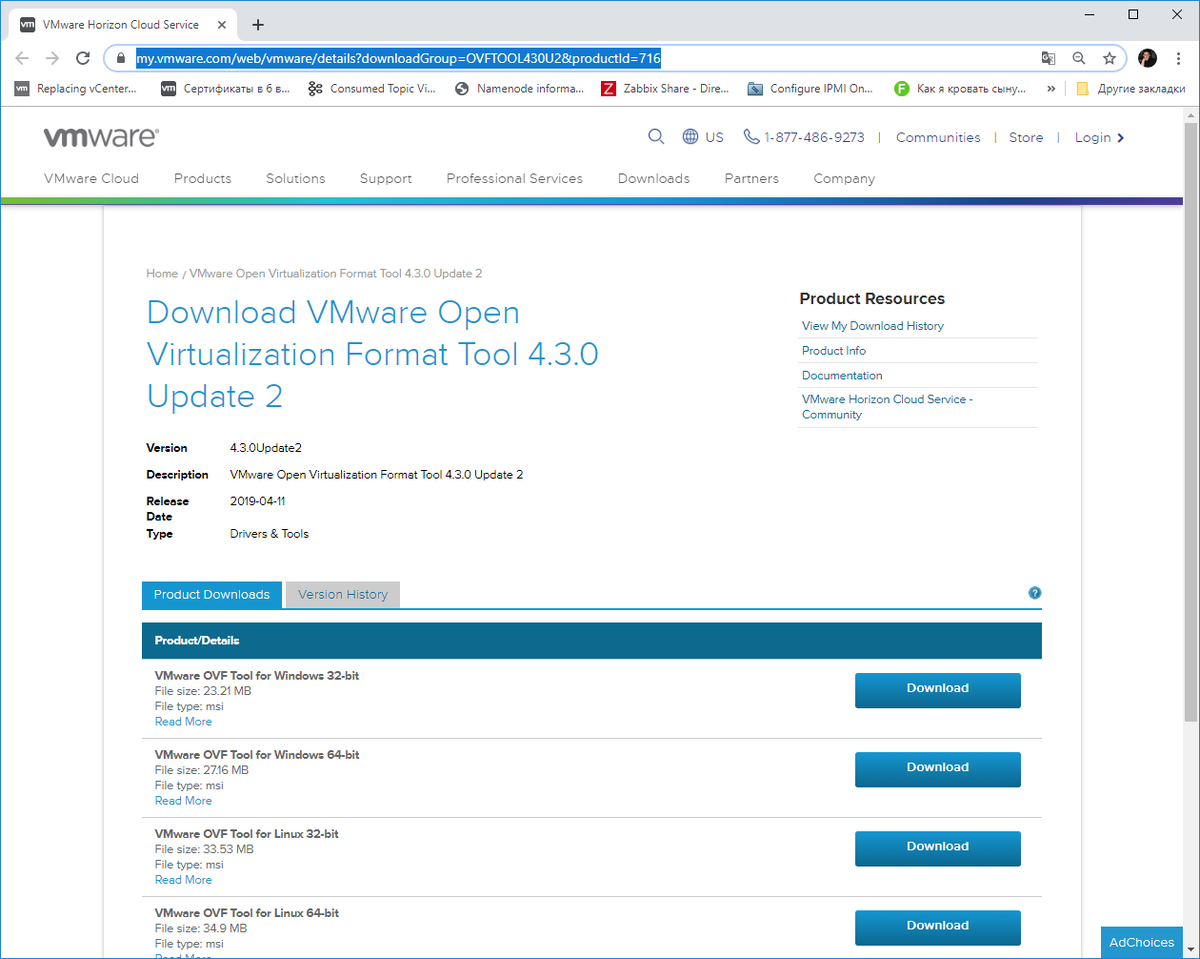Open the Professional Services menu
The height and width of the screenshot is (959, 1200).
pos(515,178)
